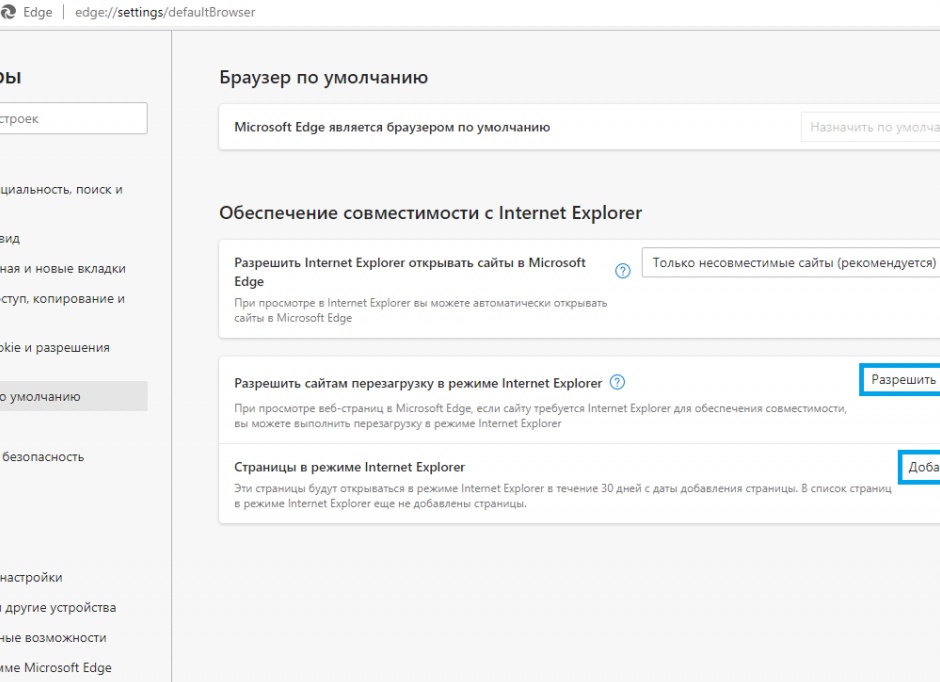Focus the settings search field in the sidebar
Screen dimensions: 940x682
click(73, 118)
